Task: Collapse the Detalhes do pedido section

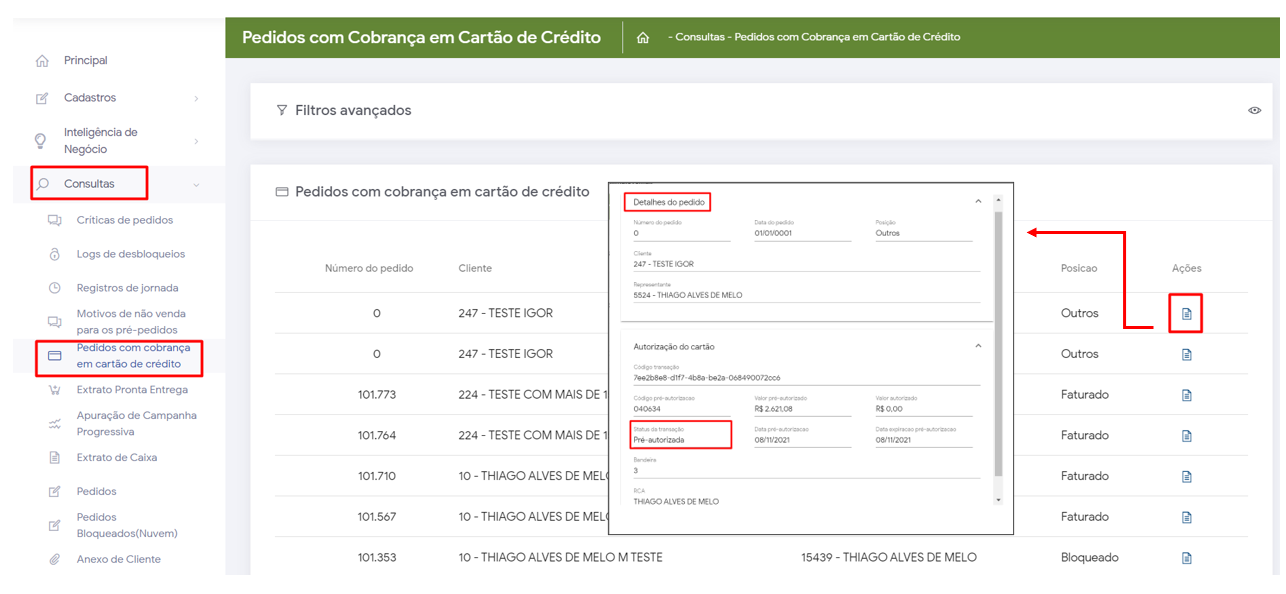Action: (978, 202)
